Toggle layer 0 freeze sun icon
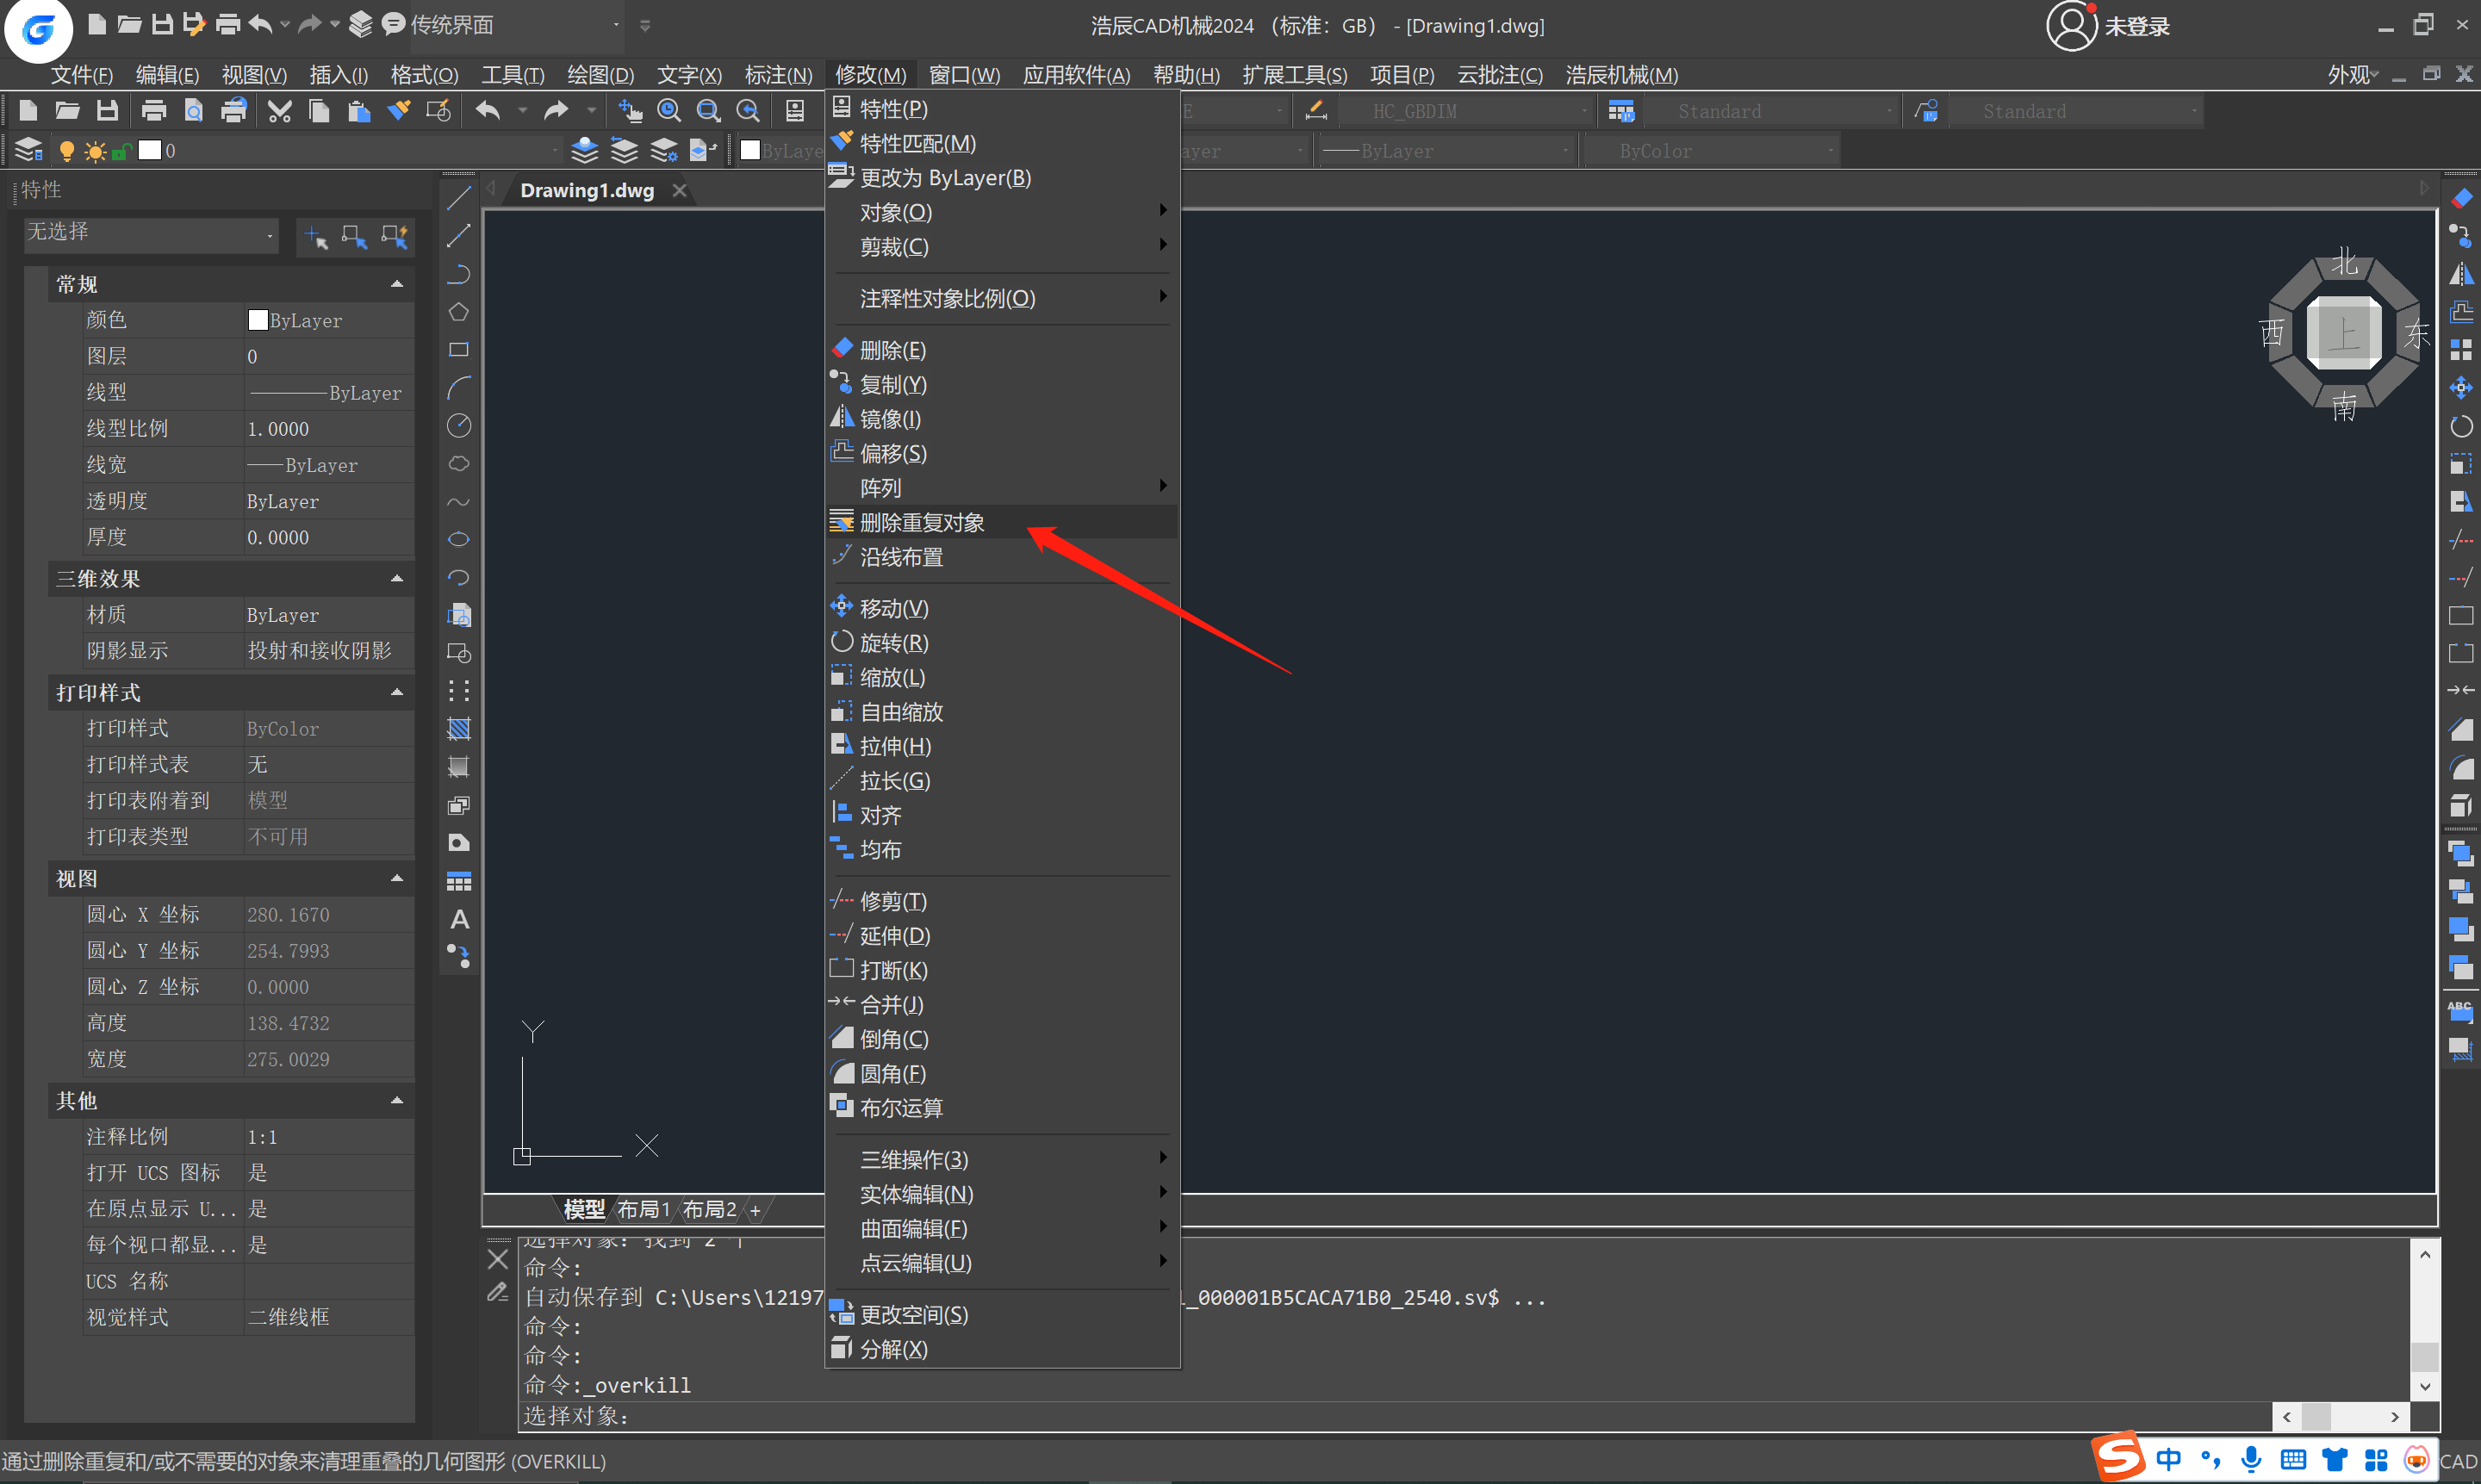2481x1484 pixels. (x=95, y=151)
